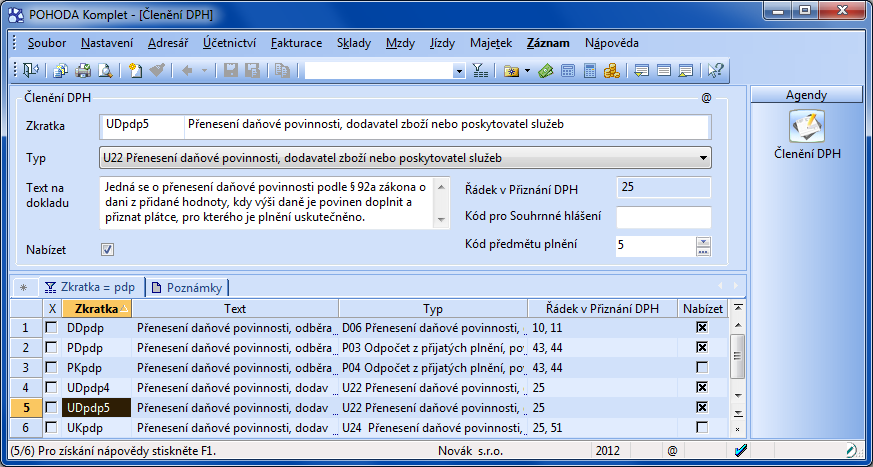Screen dimensions: 873x467
Task: Toggle Nabízet checkbox in PKpdp row
Action: coord(703,367)
